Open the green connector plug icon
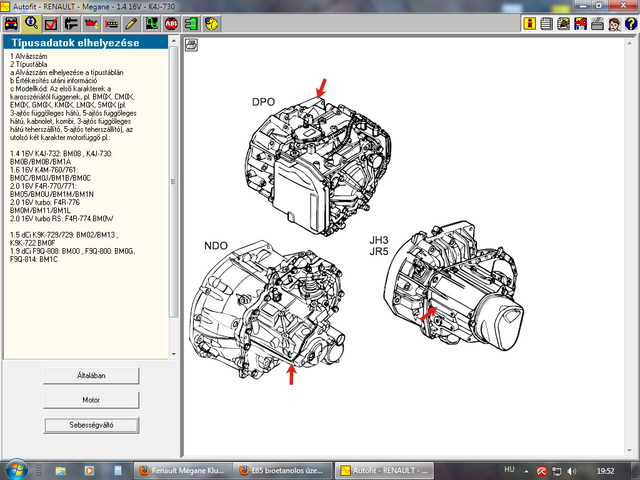The image size is (640, 480). pos(191,24)
